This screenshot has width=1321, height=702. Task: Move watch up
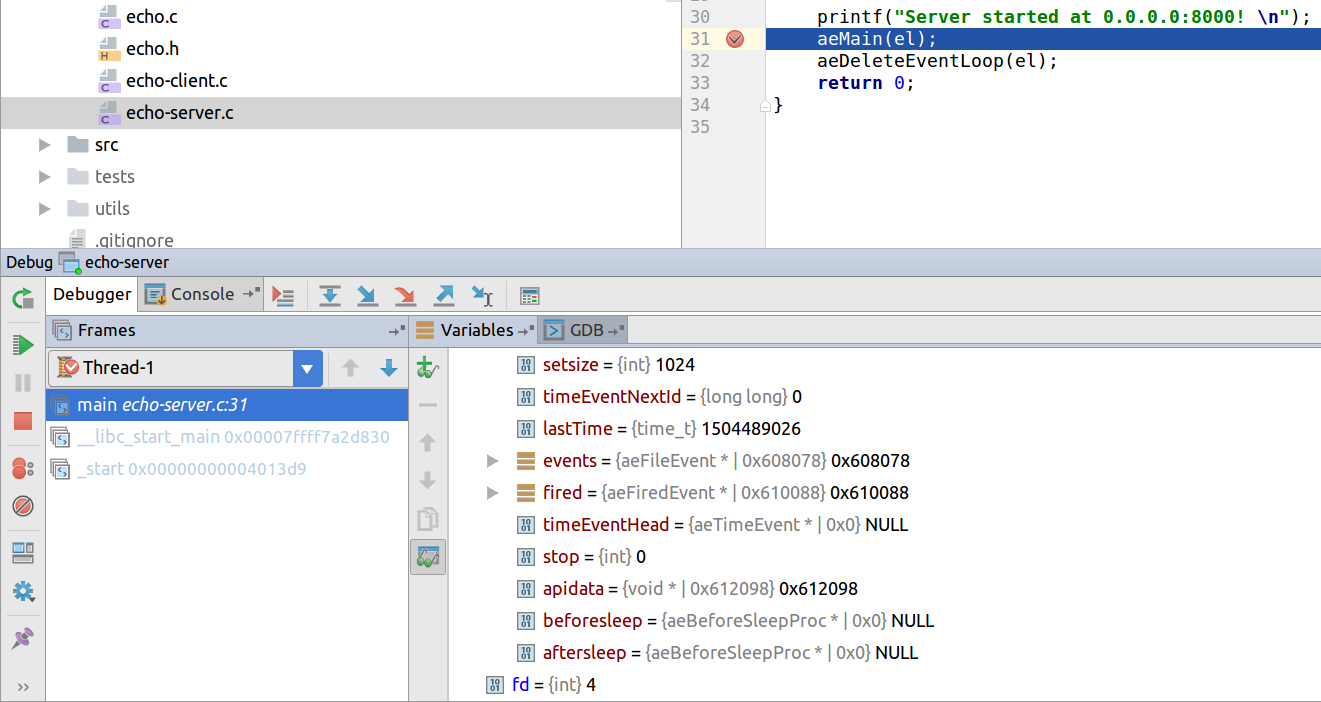tap(428, 443)
